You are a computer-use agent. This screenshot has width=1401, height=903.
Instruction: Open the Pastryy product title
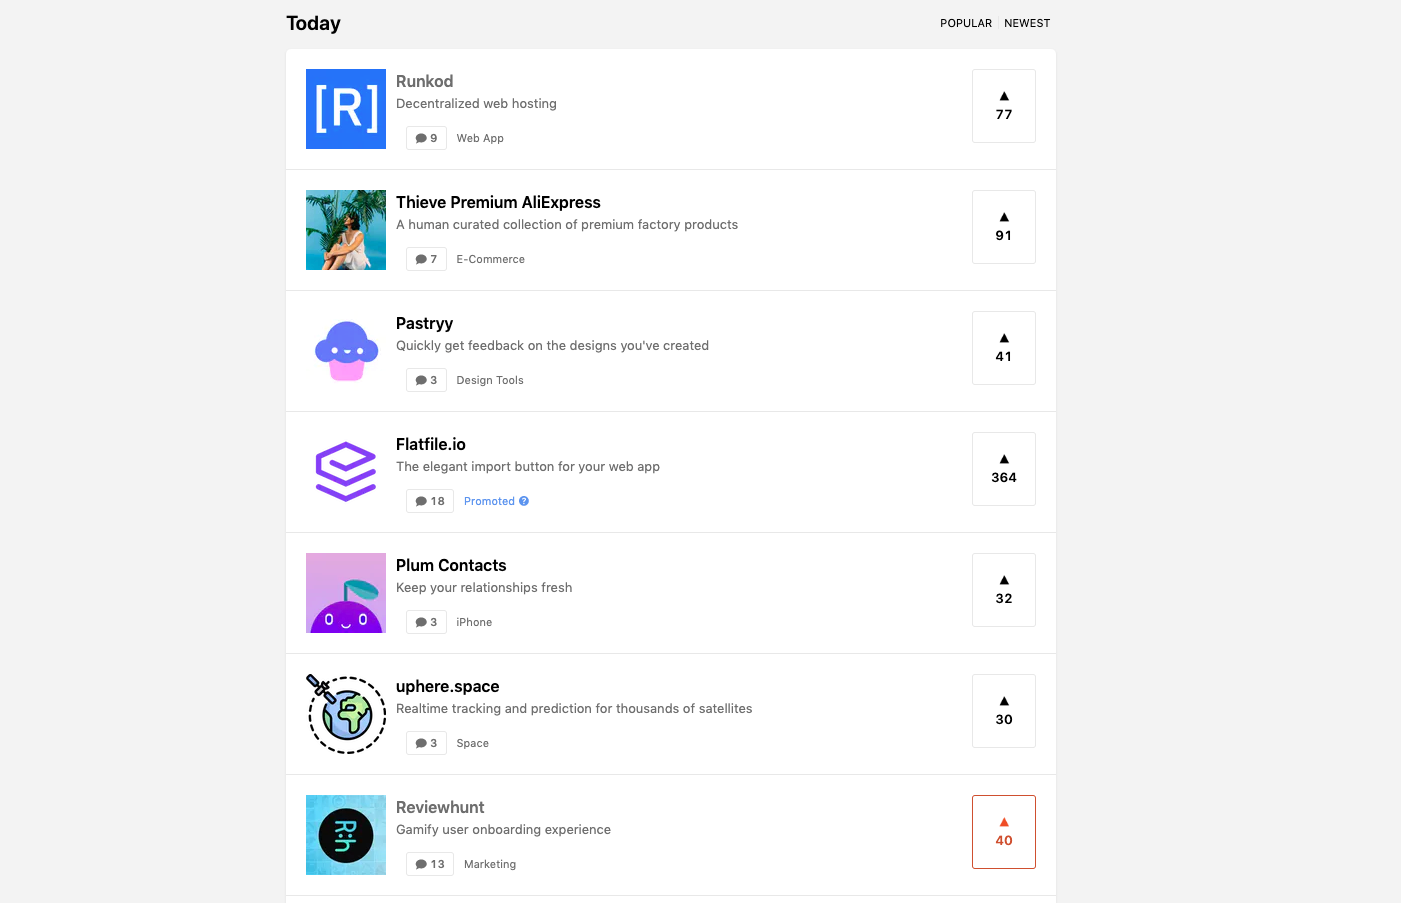click(x=424, y=323)
